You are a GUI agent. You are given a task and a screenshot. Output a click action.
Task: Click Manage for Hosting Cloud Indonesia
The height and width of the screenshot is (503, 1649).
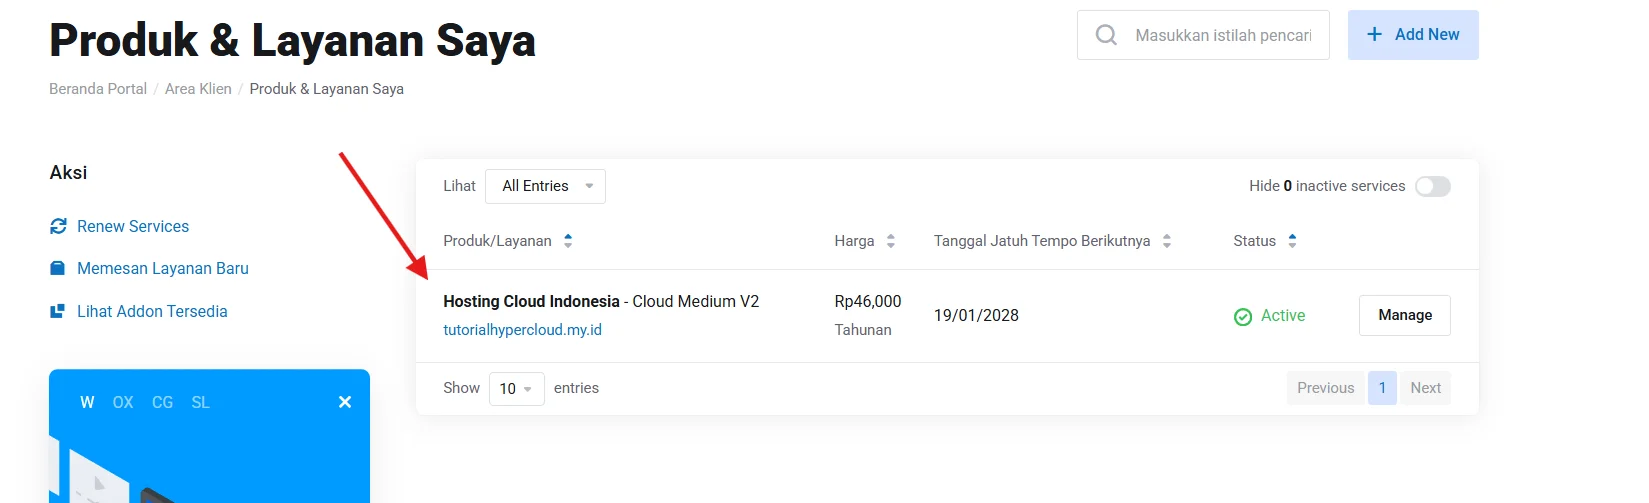(1405, 315)
